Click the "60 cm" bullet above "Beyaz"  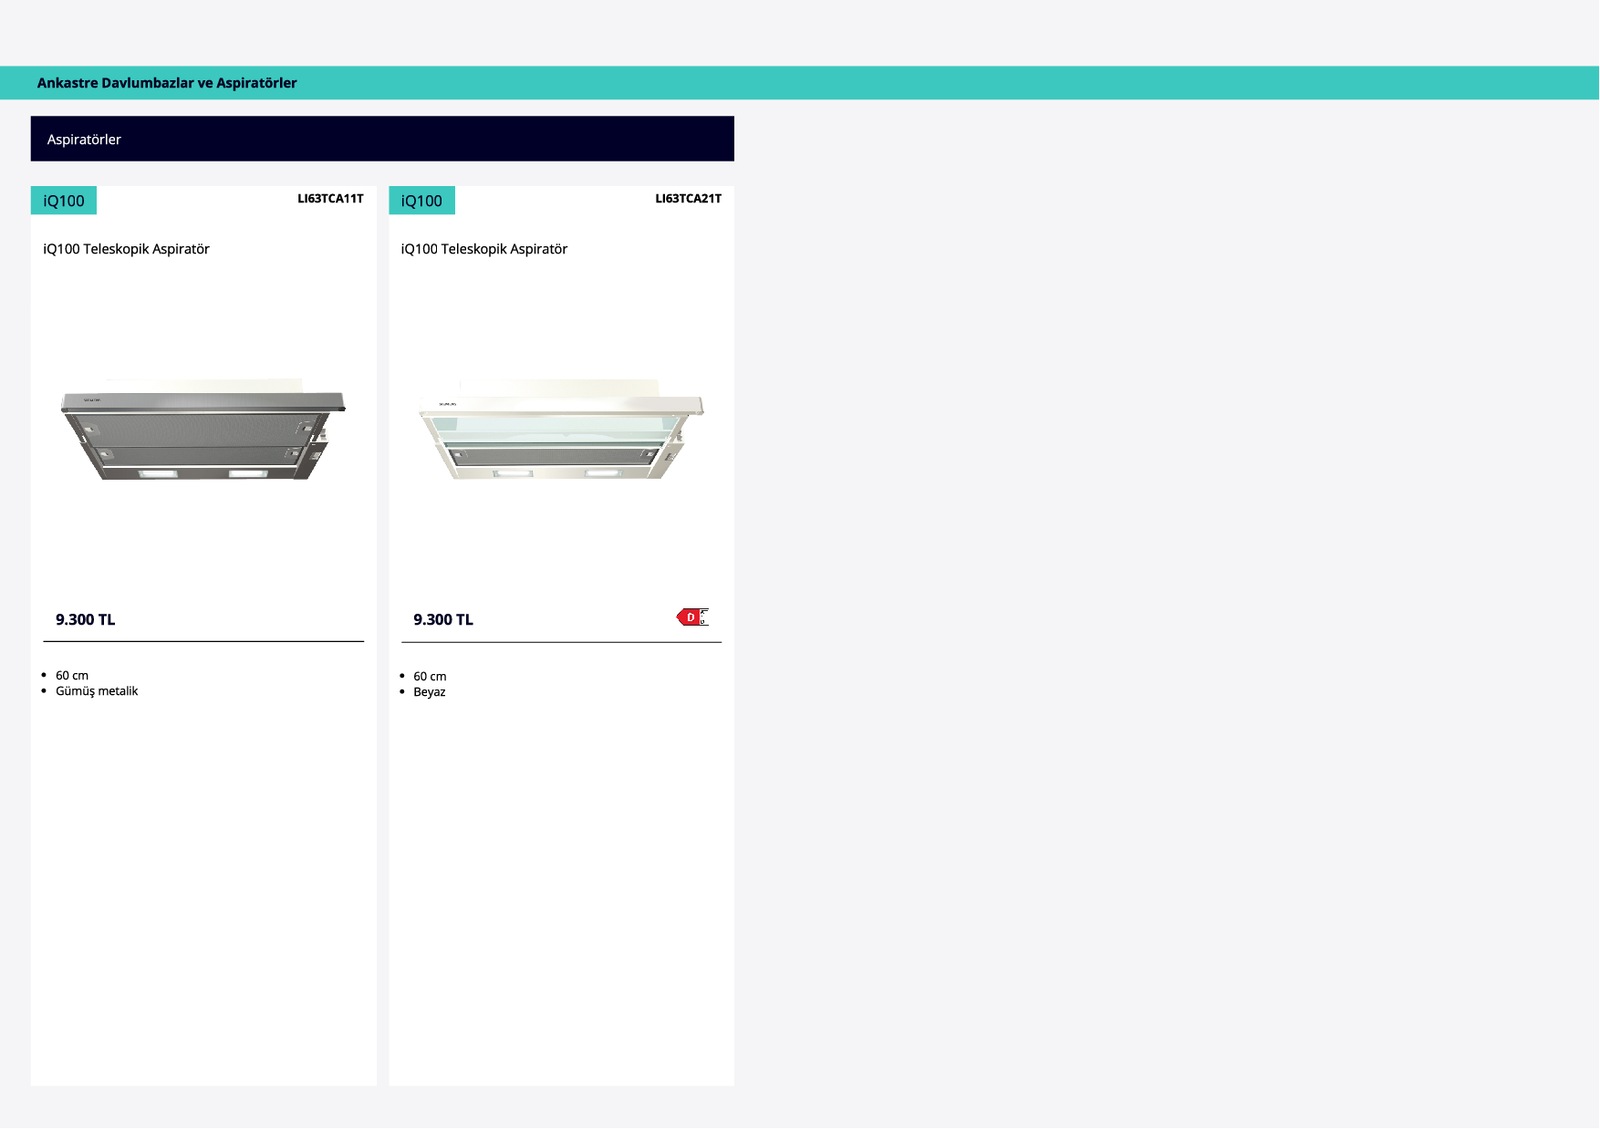tap(430, 677)
